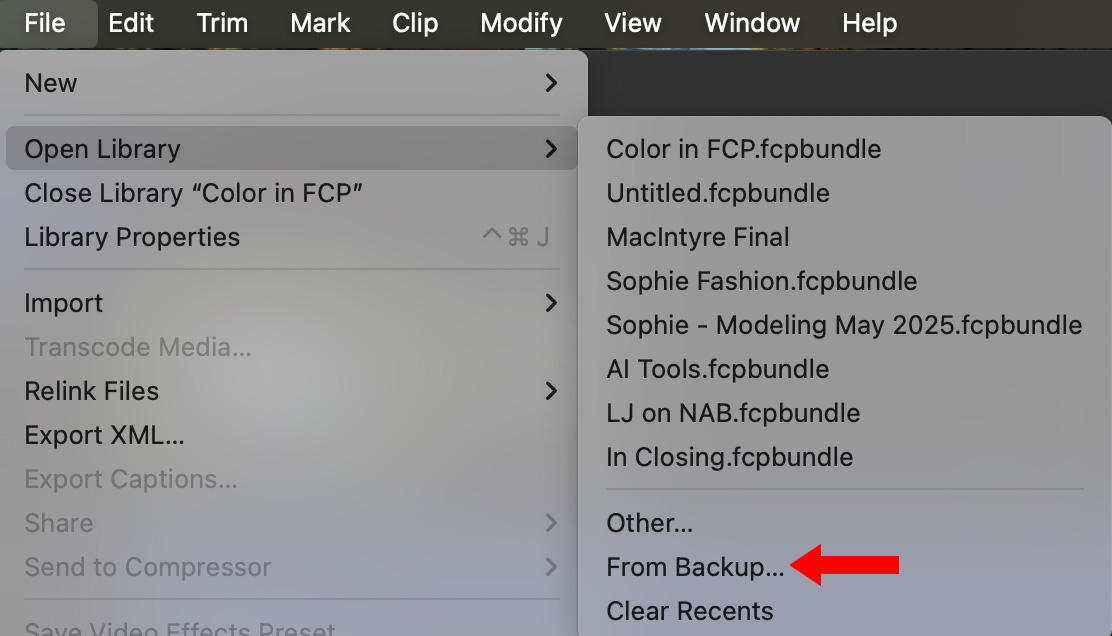Screen dimensions: 1112x636
Task: Open the Clip menu
Action: click(x=415, y=23)
